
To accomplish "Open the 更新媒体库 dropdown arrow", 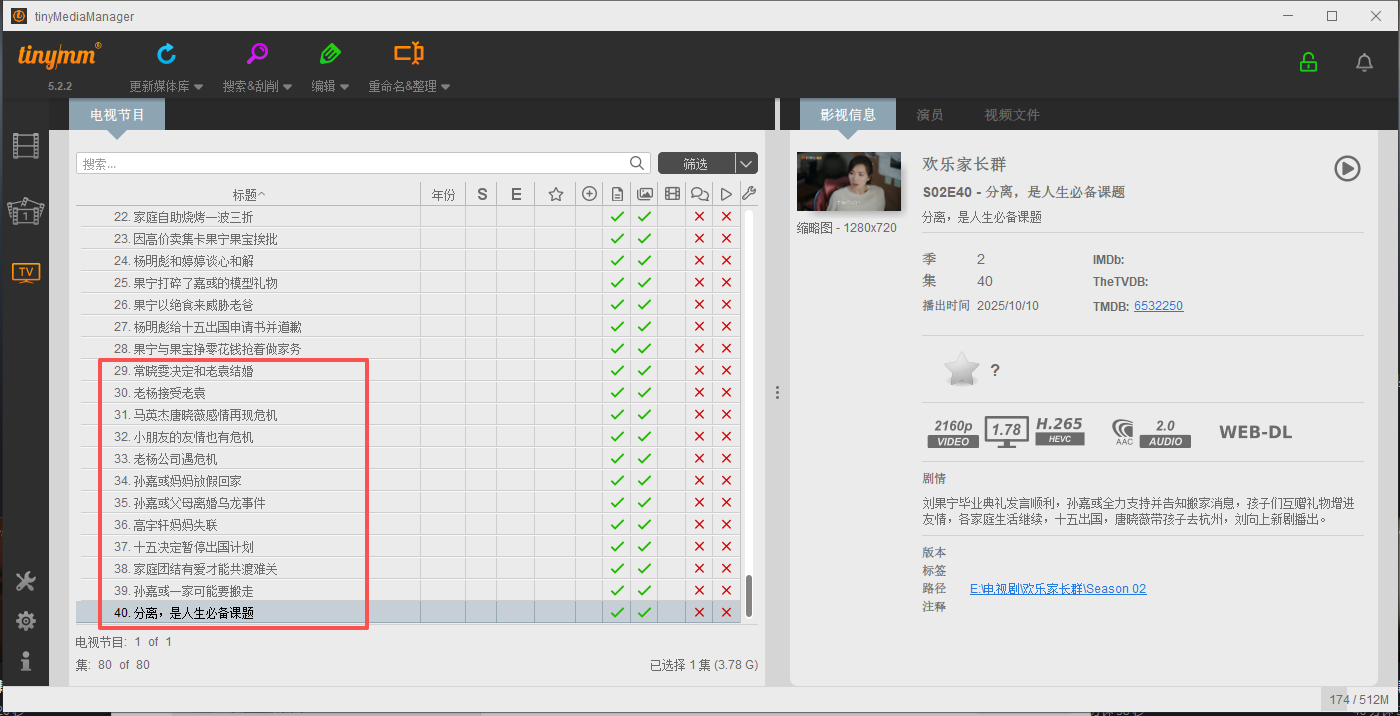I will (x=197, y=86).
